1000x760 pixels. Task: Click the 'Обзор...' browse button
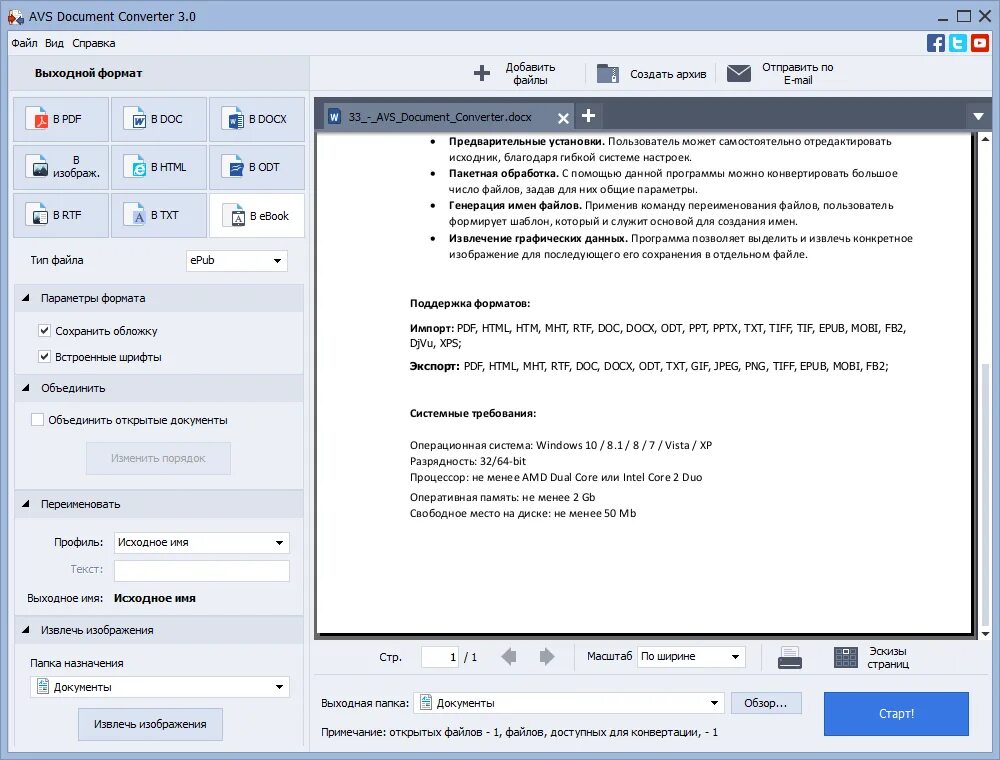[x=766, y=703]
